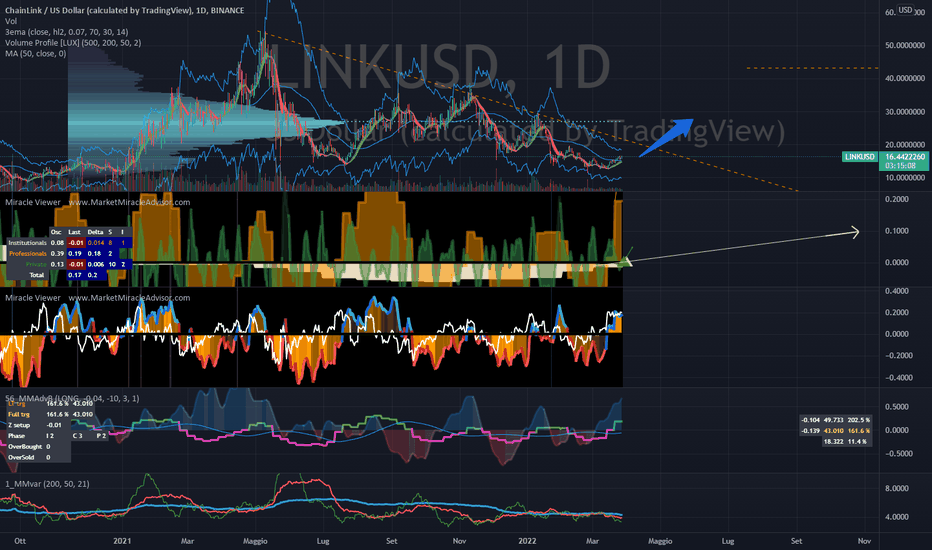Click Institutionals Delta value 0.014
932x550 pixels.
coord(96,243)
